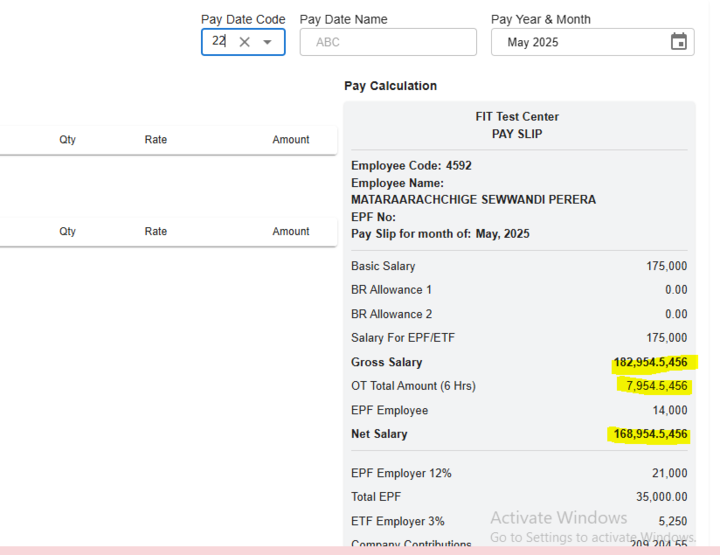Select the OT Total Amount value 7,954.5,456
This screenshot has width=720, height=555.
click(657, 386)
